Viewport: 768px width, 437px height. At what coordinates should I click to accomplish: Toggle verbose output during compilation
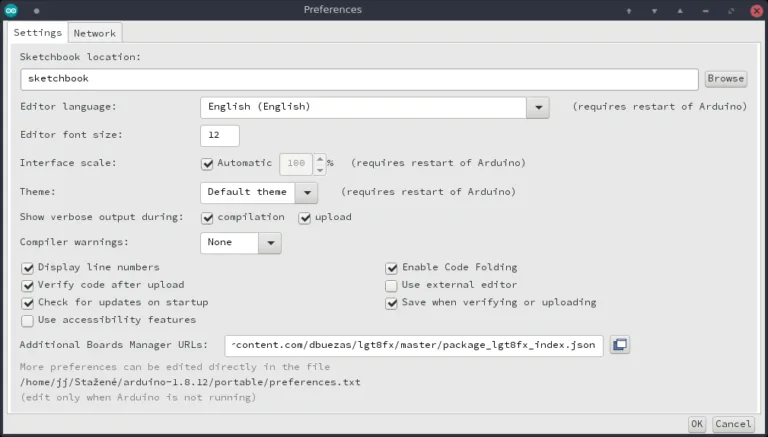click(207, 218)
